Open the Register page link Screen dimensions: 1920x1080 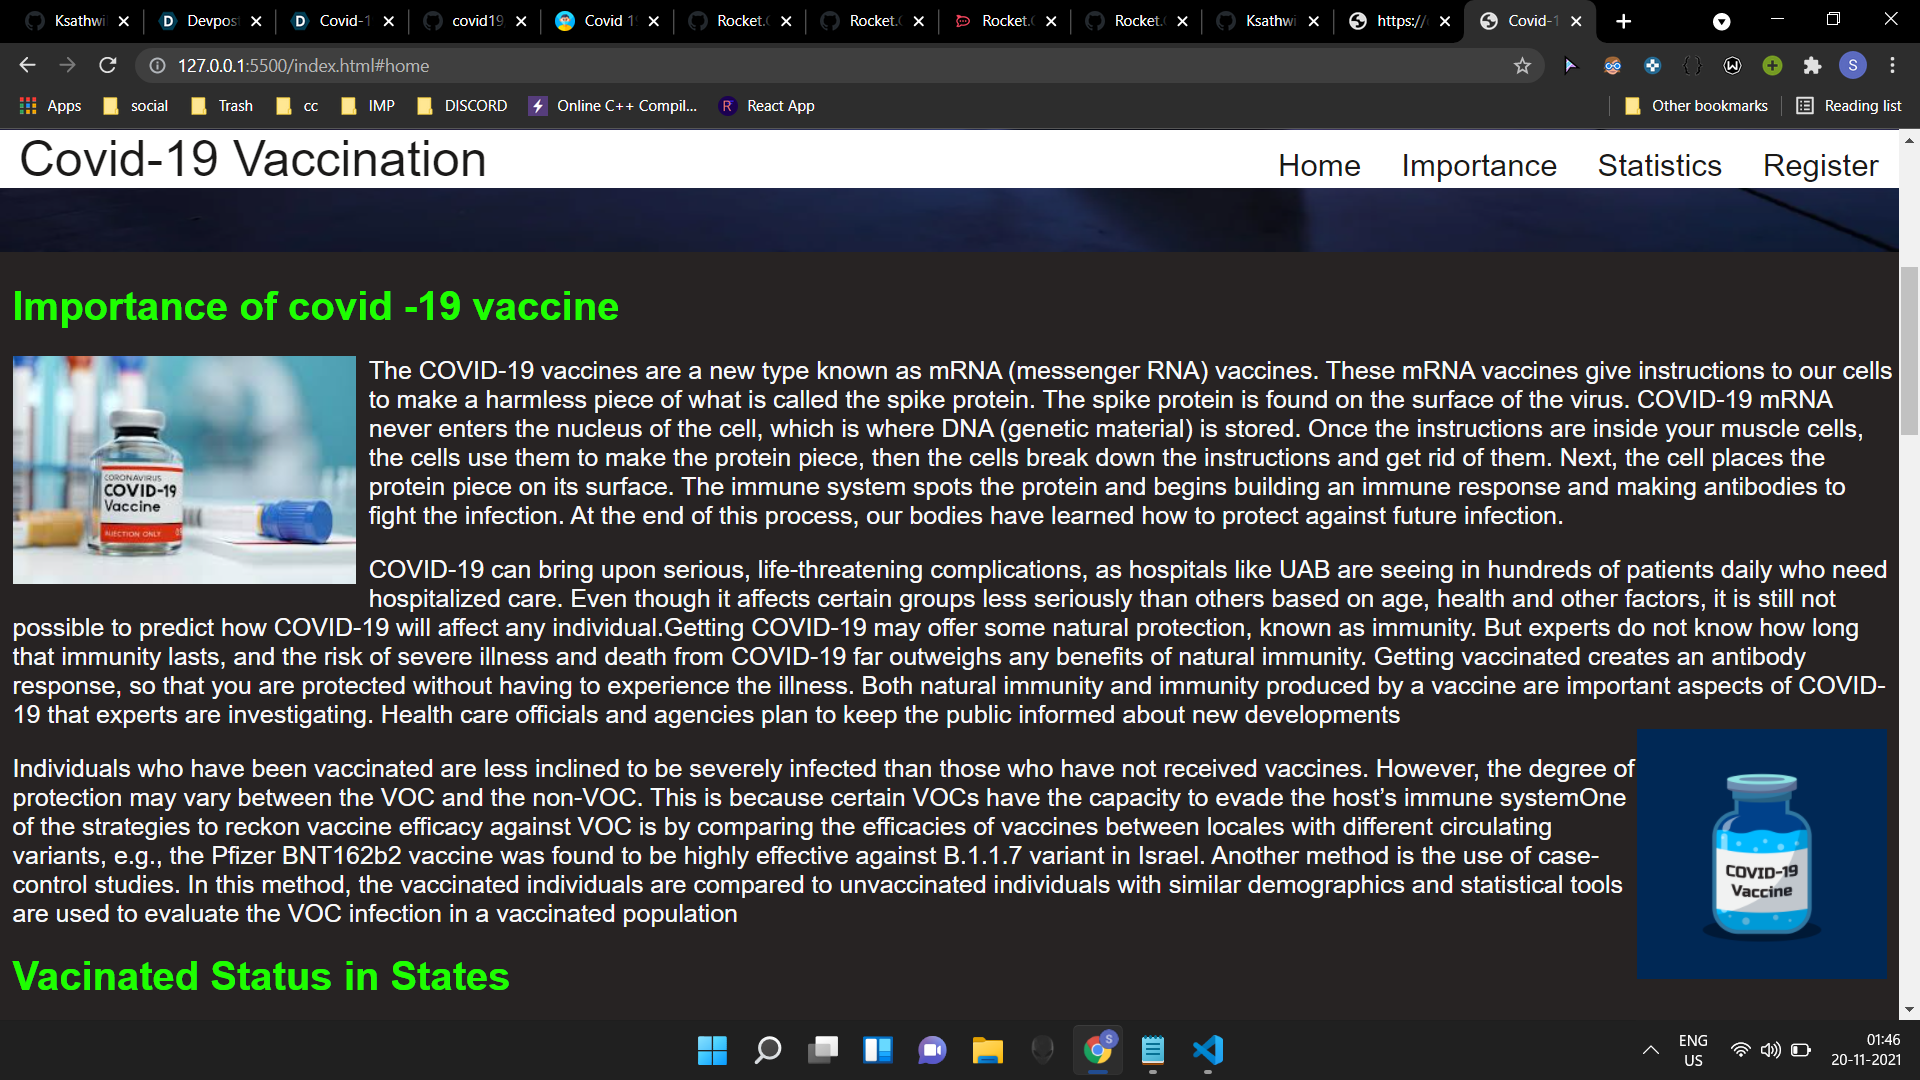coord(1820,165)
